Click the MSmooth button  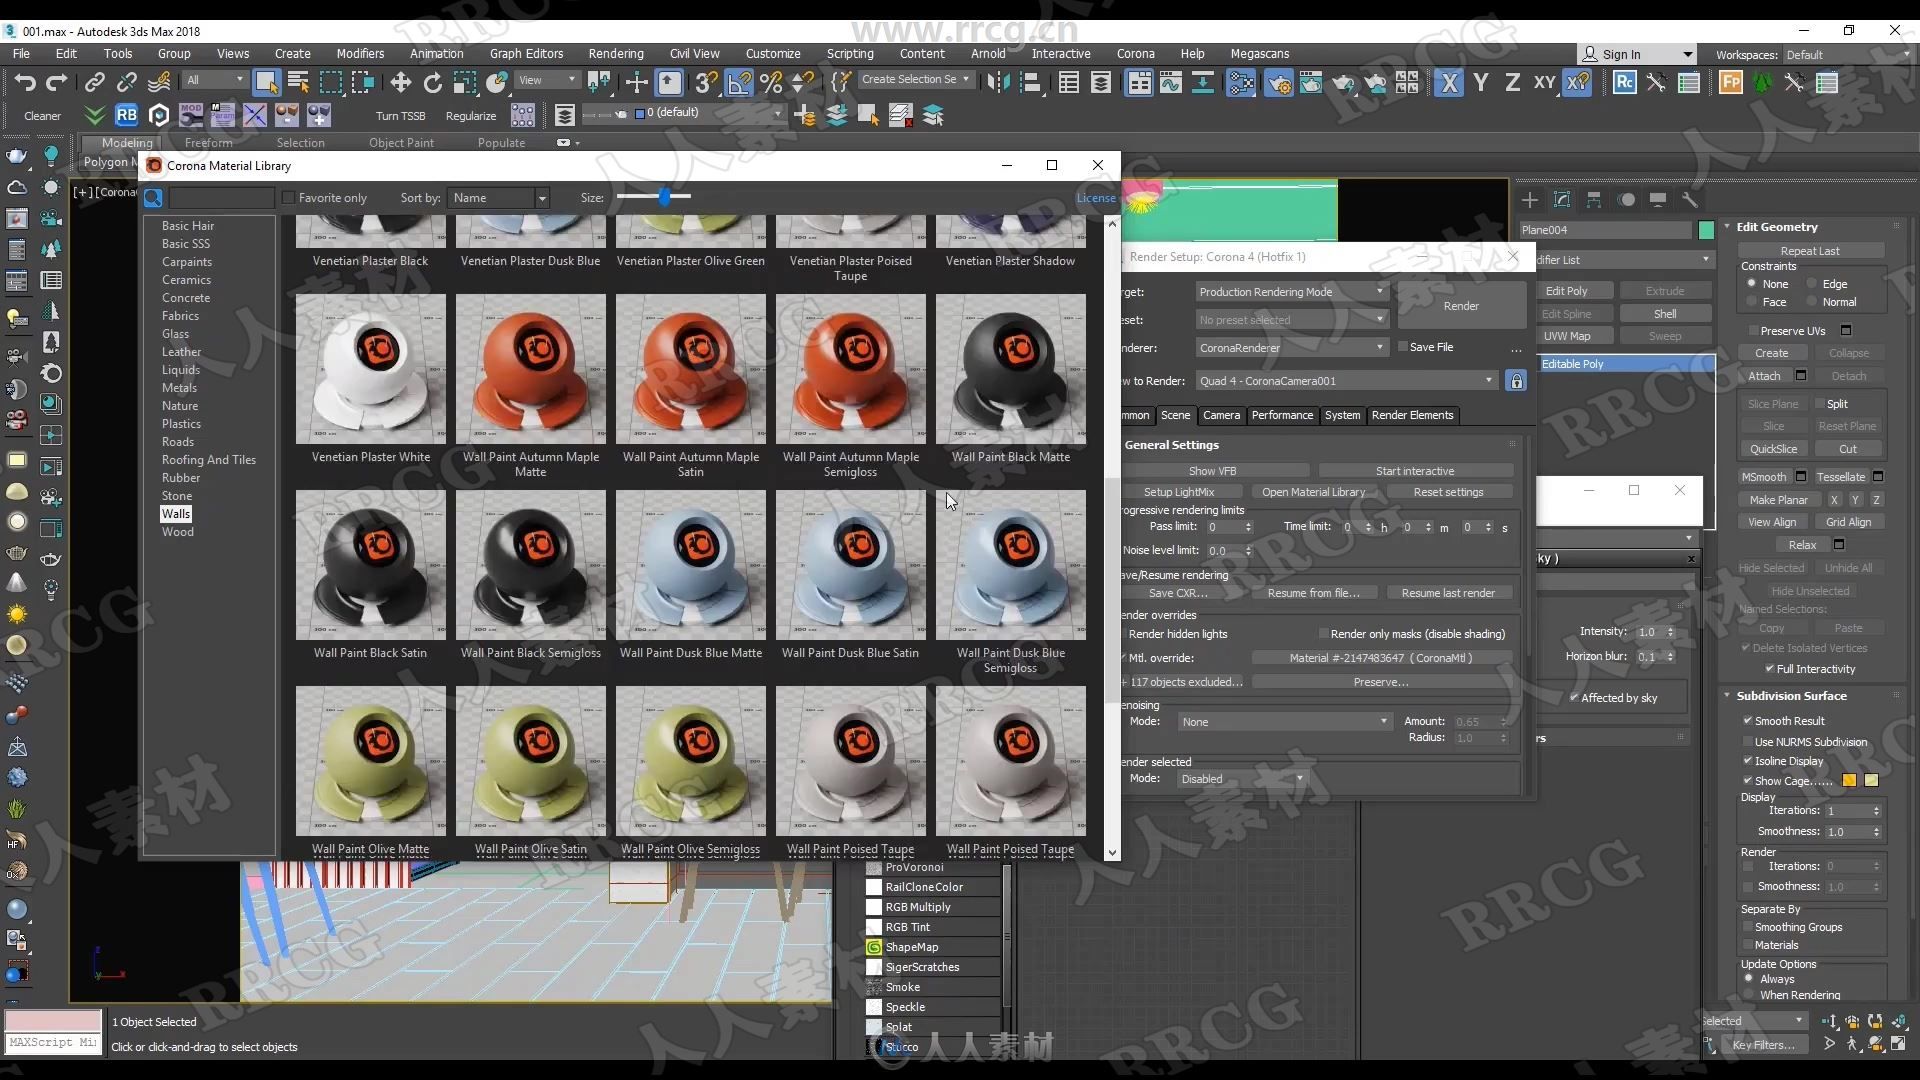[x=1764, y=477]
